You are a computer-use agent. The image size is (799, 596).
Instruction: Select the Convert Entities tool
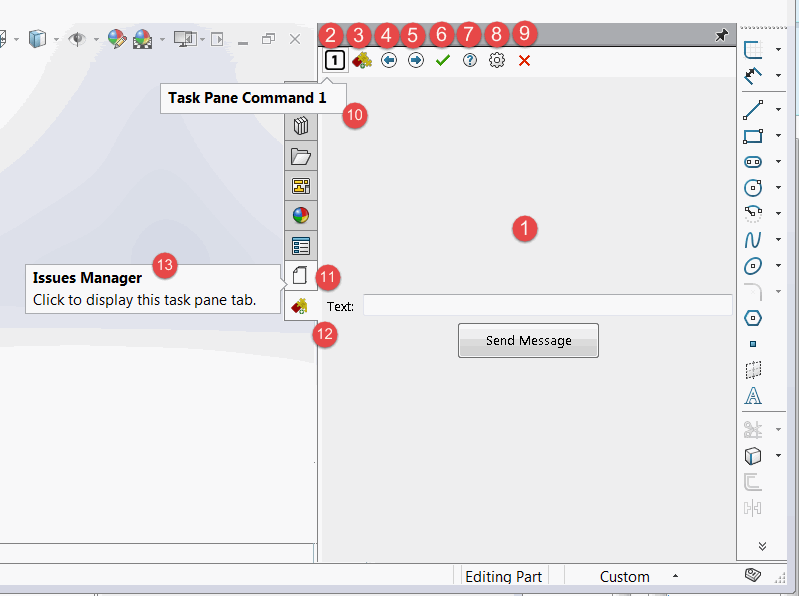click(753, 455)
